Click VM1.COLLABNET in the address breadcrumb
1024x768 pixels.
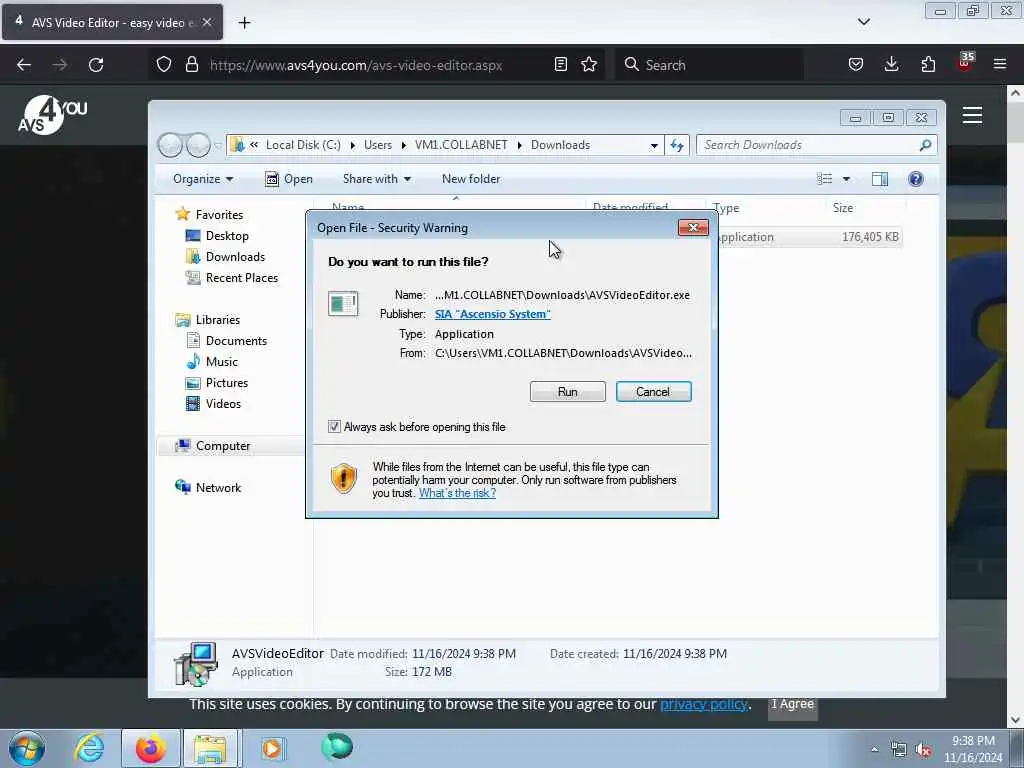tap(461, 145)
